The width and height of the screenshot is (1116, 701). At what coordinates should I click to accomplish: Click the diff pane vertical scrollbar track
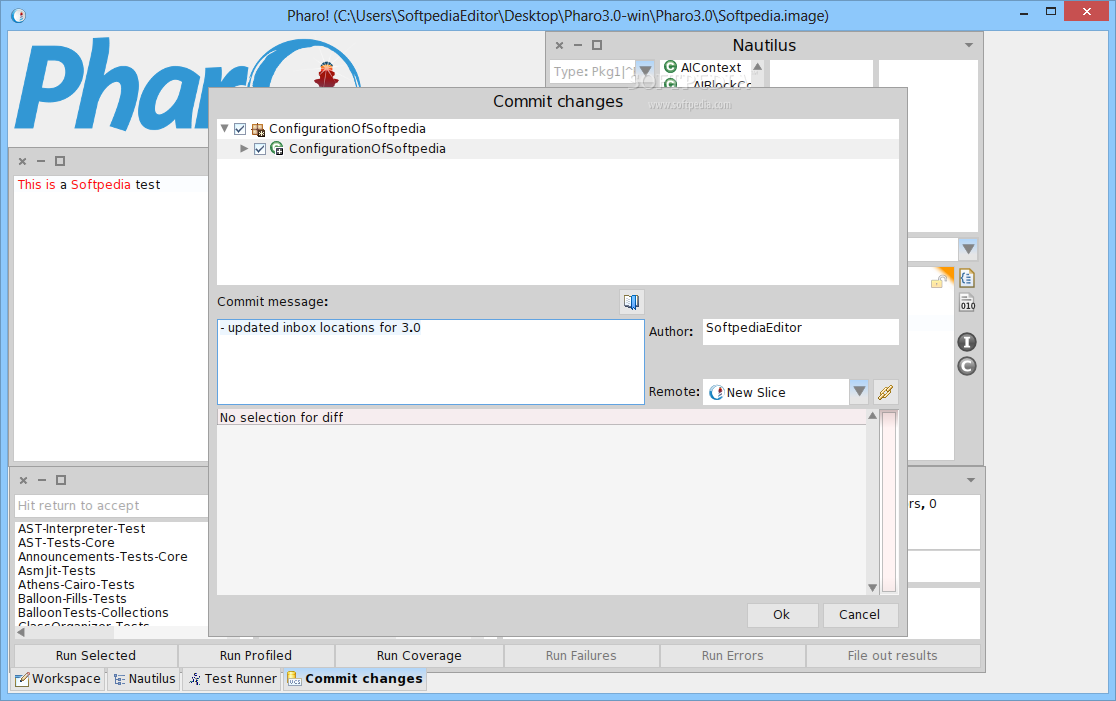[x=873, y=502]
